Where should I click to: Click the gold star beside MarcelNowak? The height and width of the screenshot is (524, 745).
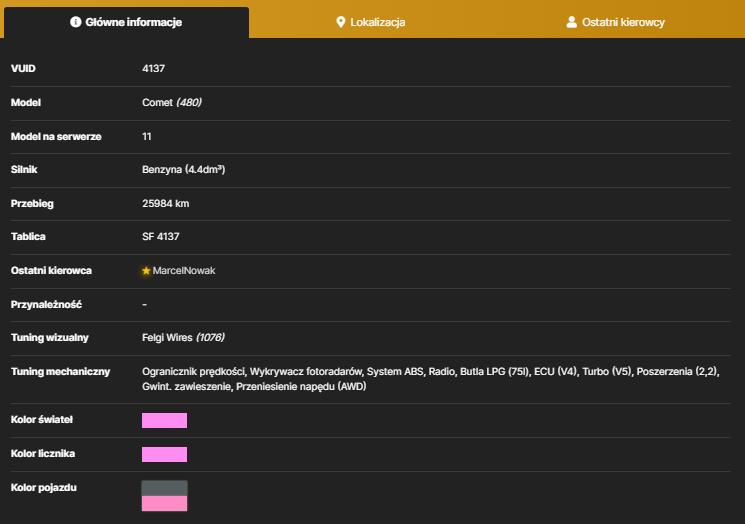[146, 271]
